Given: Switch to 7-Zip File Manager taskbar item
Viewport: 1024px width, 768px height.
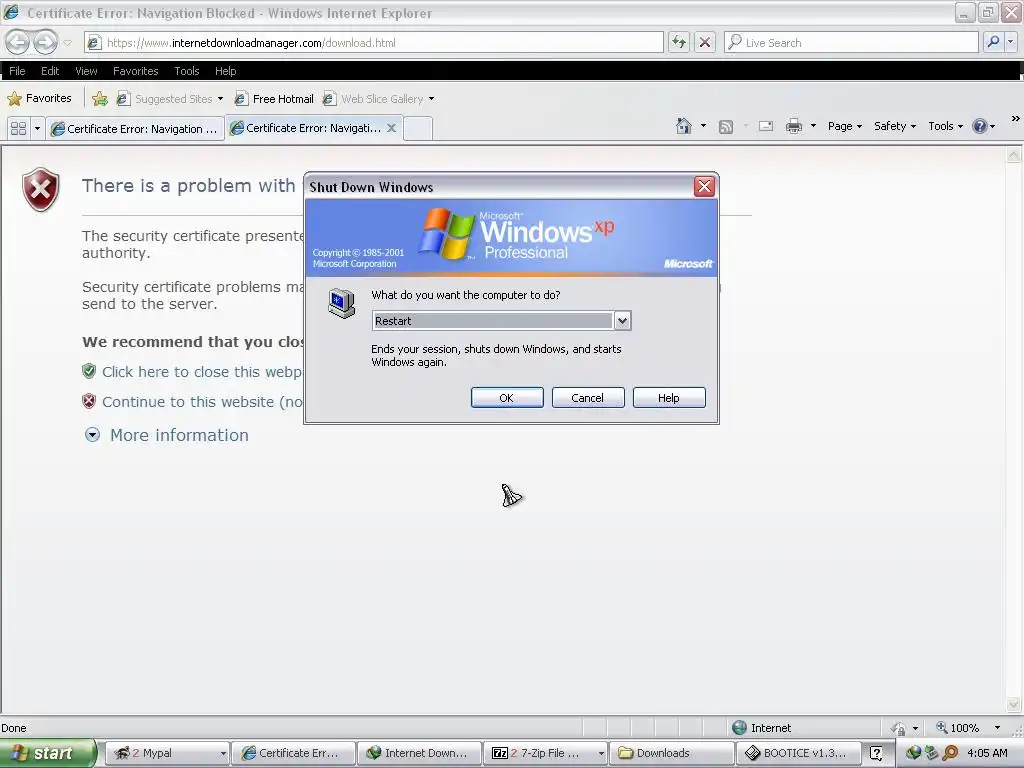Looking at the screenshot, I should point(545,753).
